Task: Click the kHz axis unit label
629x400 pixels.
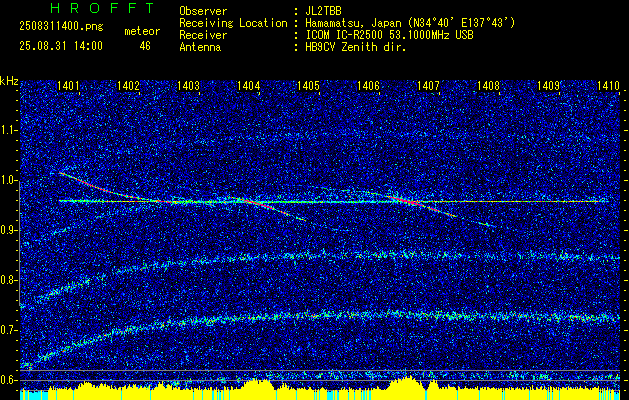Action: (x=9, y=81)
